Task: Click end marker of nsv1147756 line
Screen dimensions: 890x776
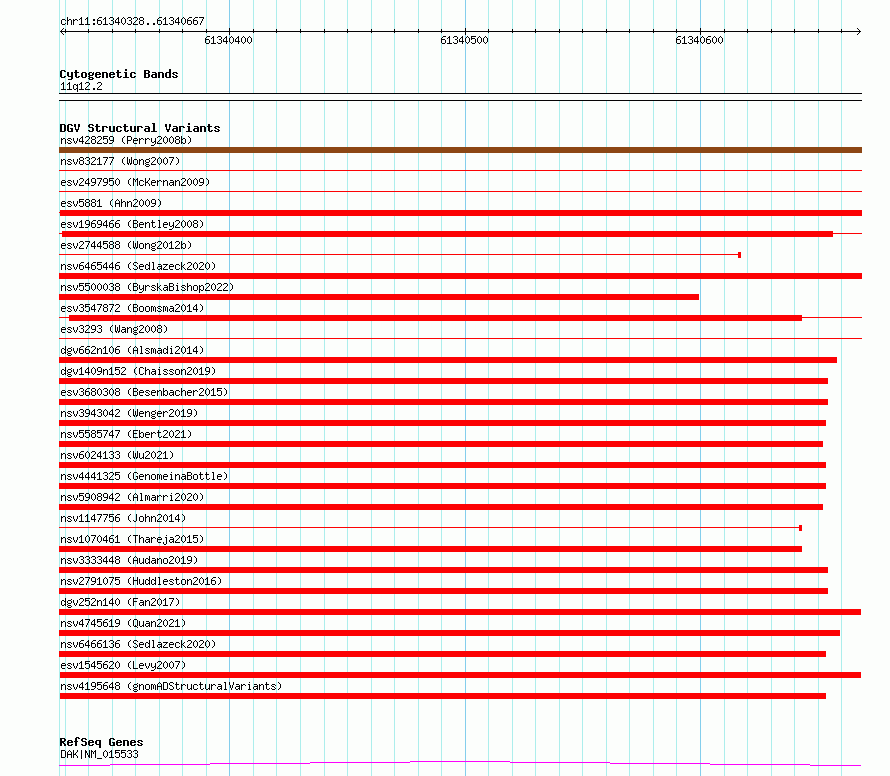Action: 800,528
